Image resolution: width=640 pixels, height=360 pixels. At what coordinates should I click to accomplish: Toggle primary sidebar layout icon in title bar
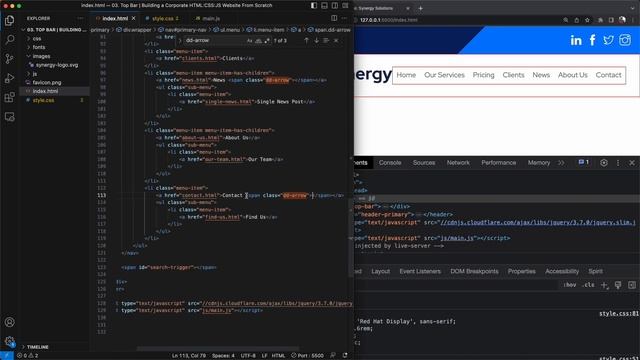[x=313, y=6]
